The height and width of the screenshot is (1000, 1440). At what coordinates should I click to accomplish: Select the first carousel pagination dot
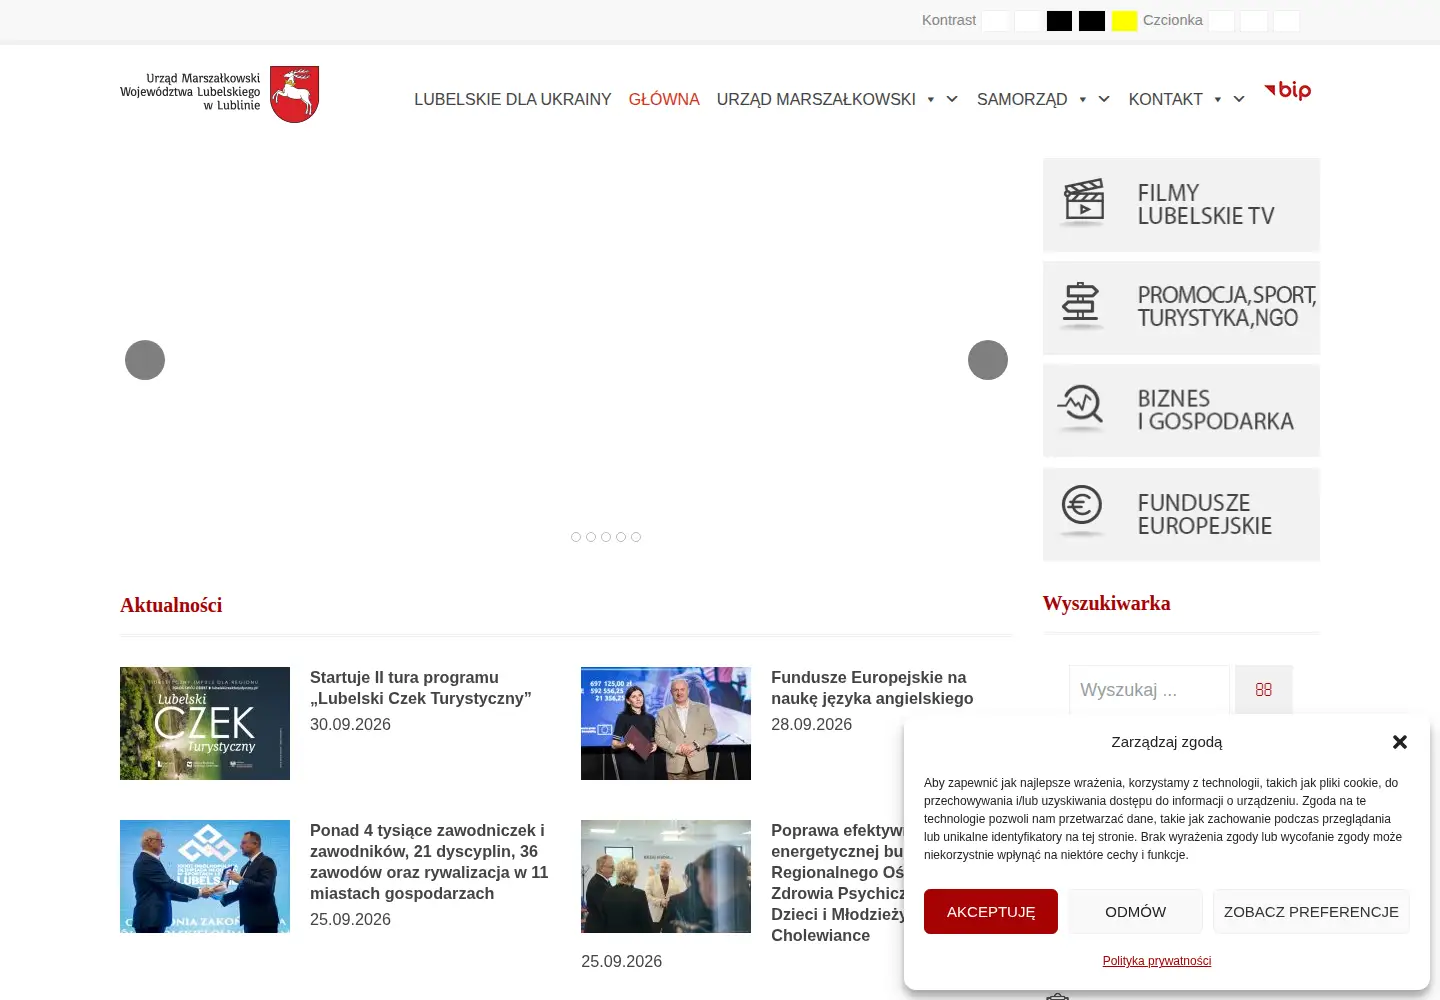click(576, 537)
